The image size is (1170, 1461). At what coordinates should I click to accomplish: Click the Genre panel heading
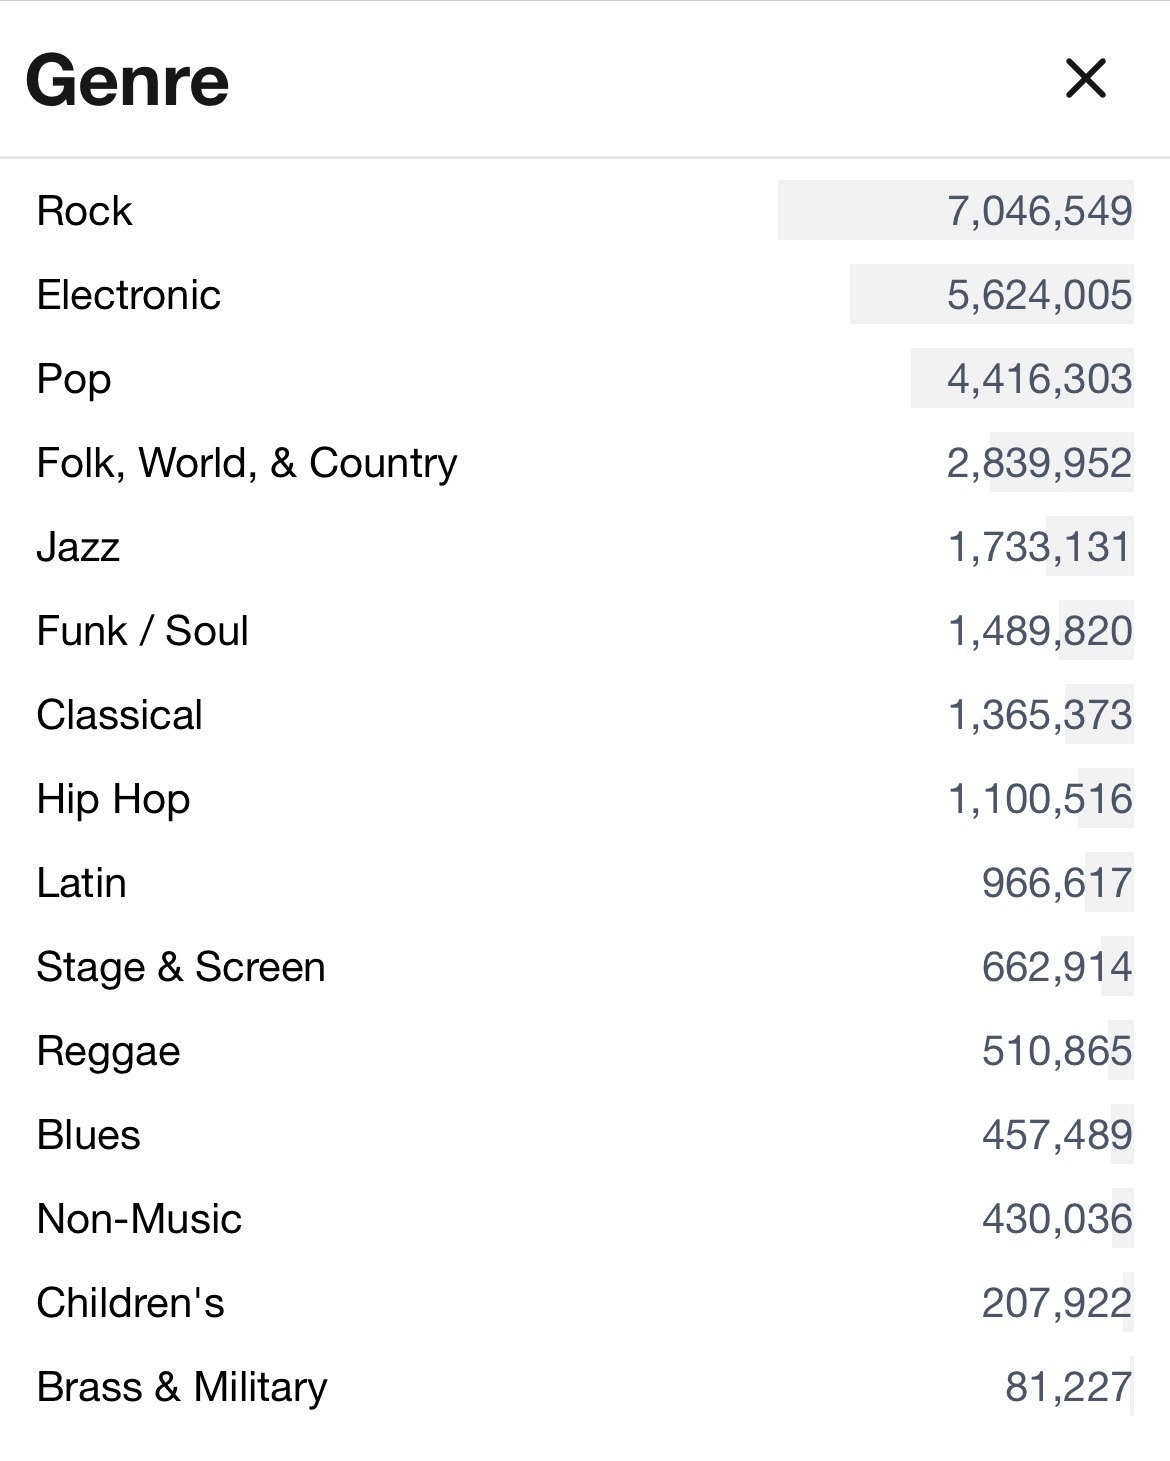pos(127,80)
